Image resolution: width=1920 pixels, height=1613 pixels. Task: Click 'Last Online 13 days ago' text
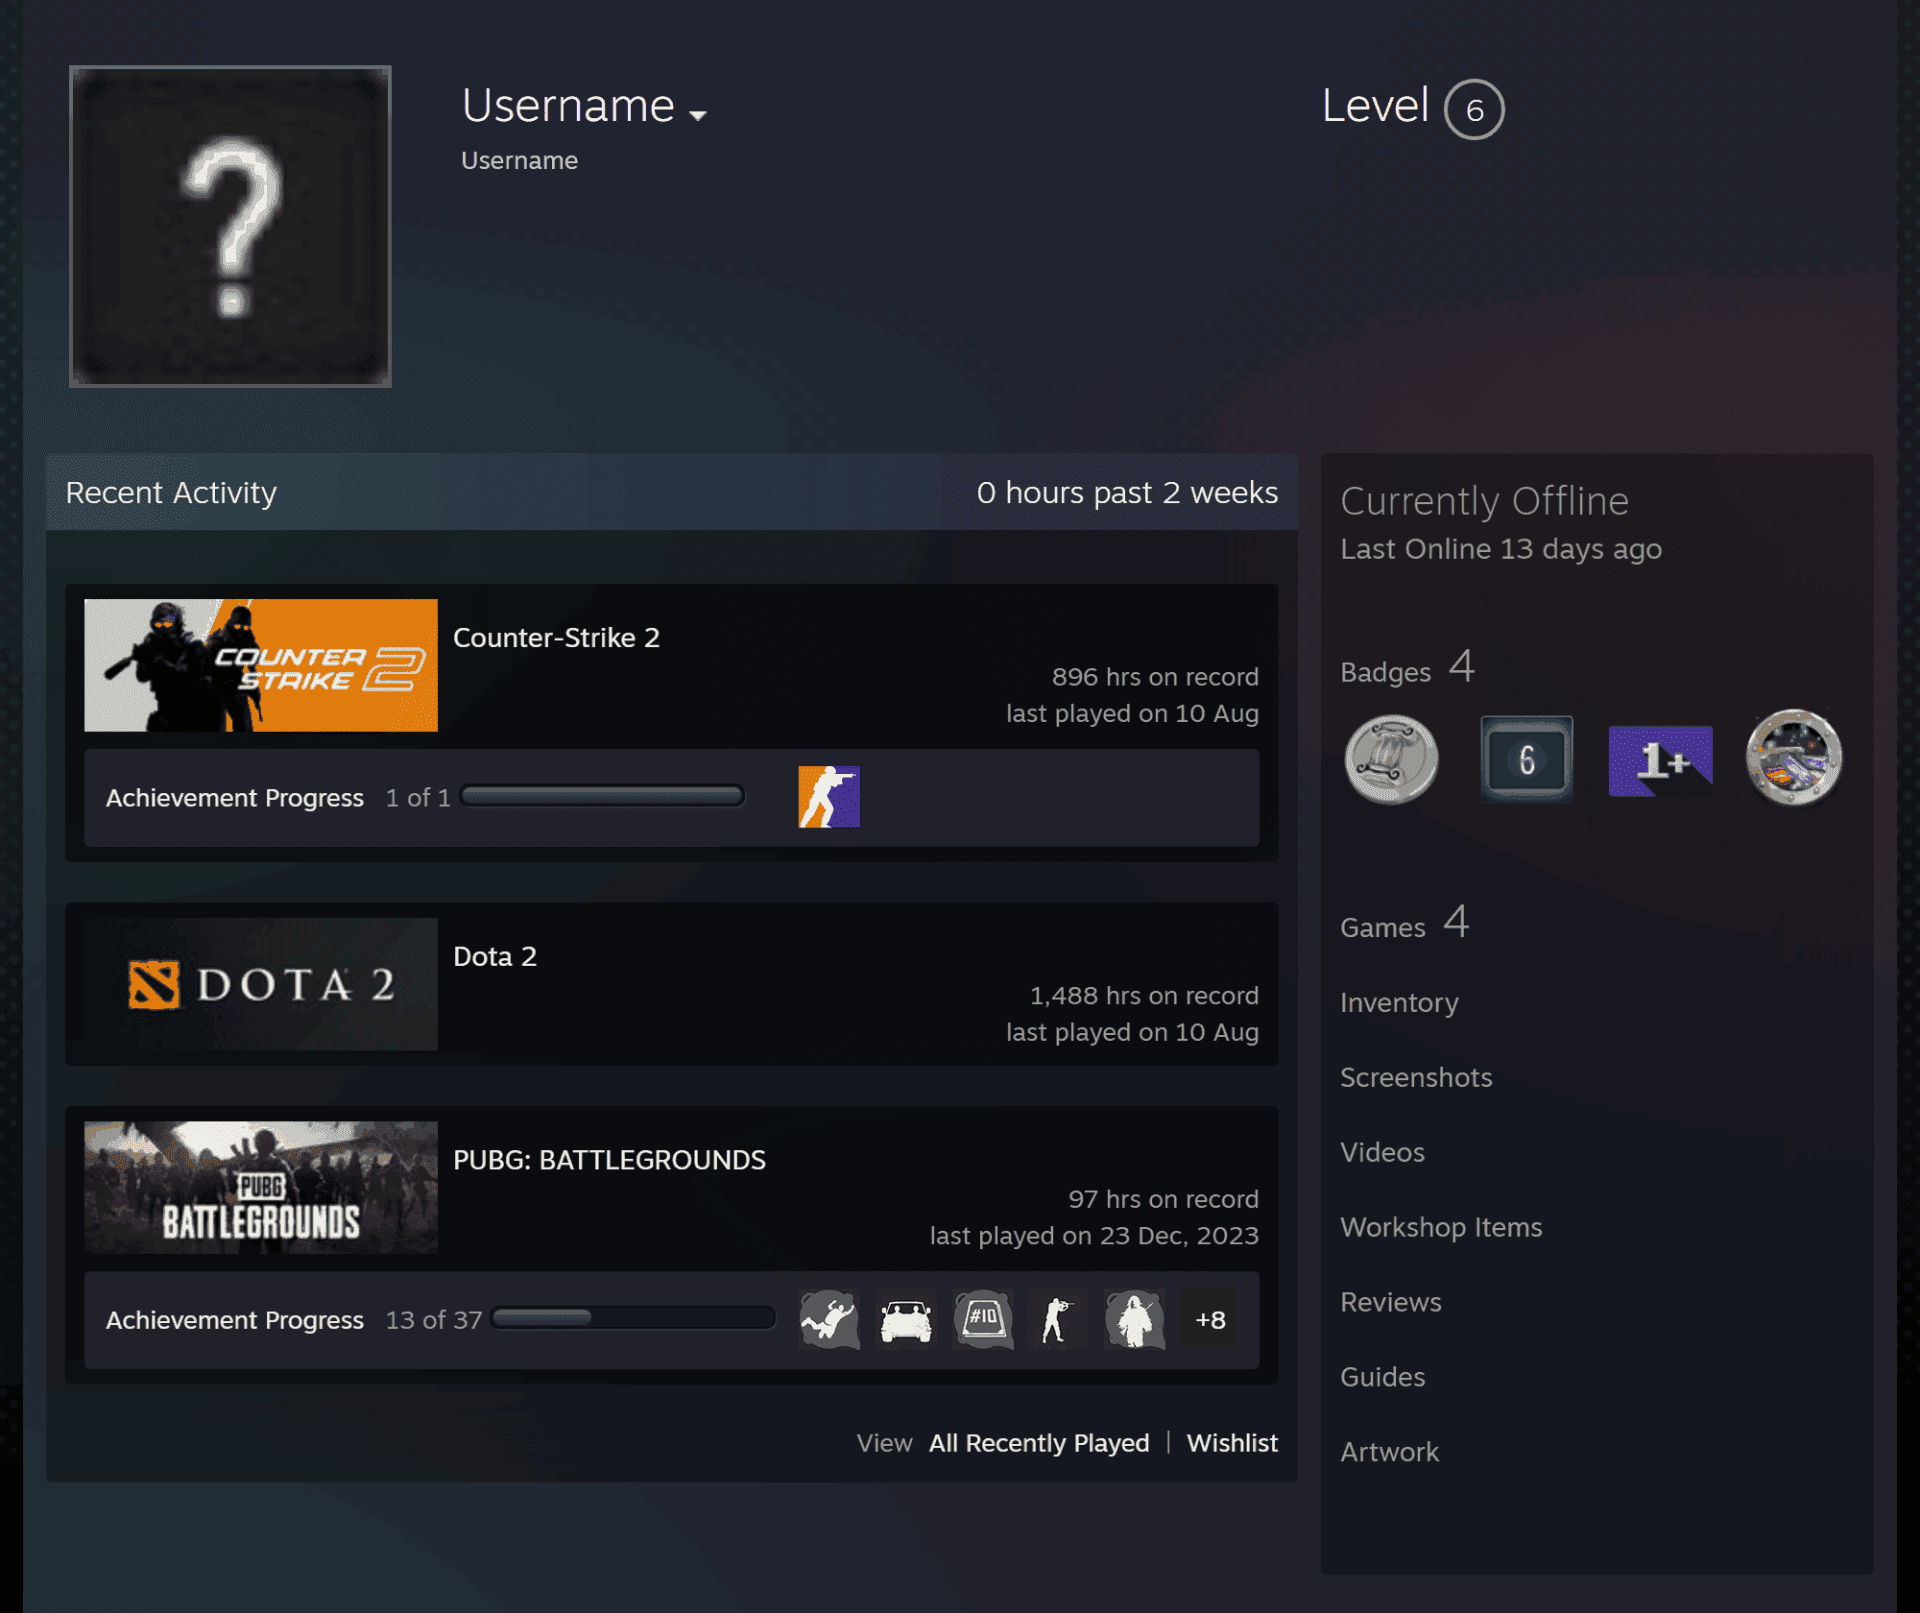[1501, 549]
